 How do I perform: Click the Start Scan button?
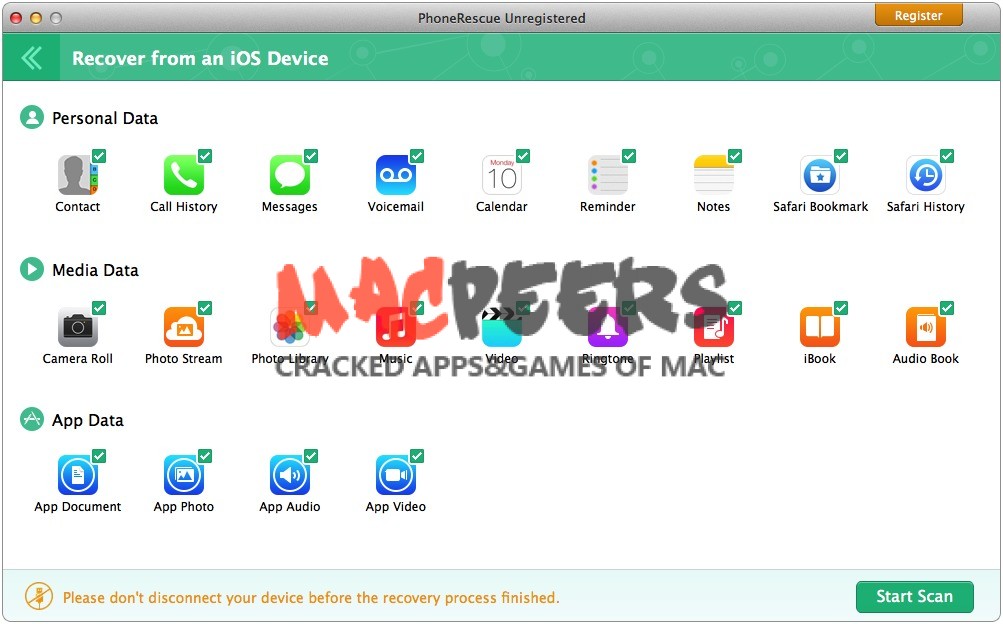915,597
